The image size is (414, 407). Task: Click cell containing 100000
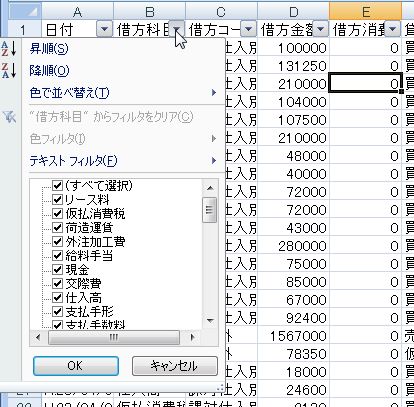[x=293, y=48]
